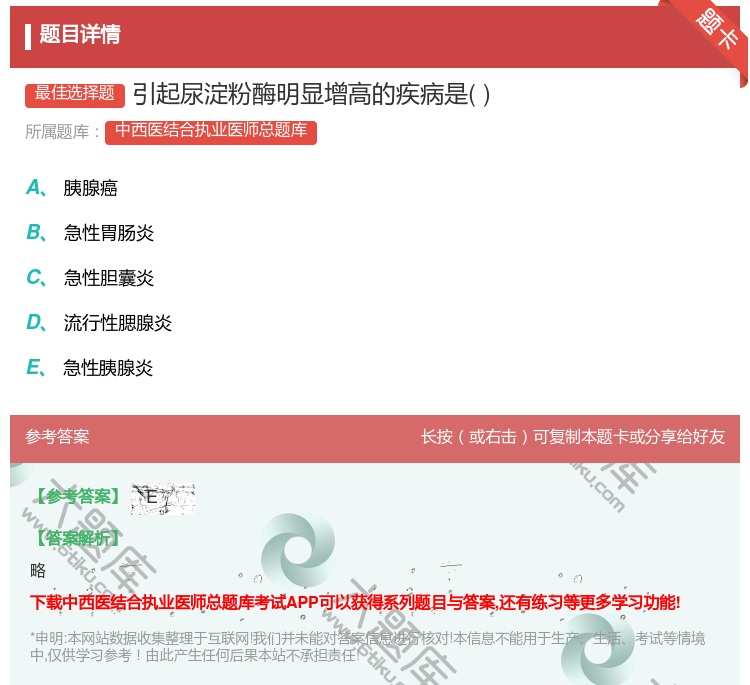Screen dimensions: 750x685
Task: Click the 参考答案 section header
Action: point(57,437)
